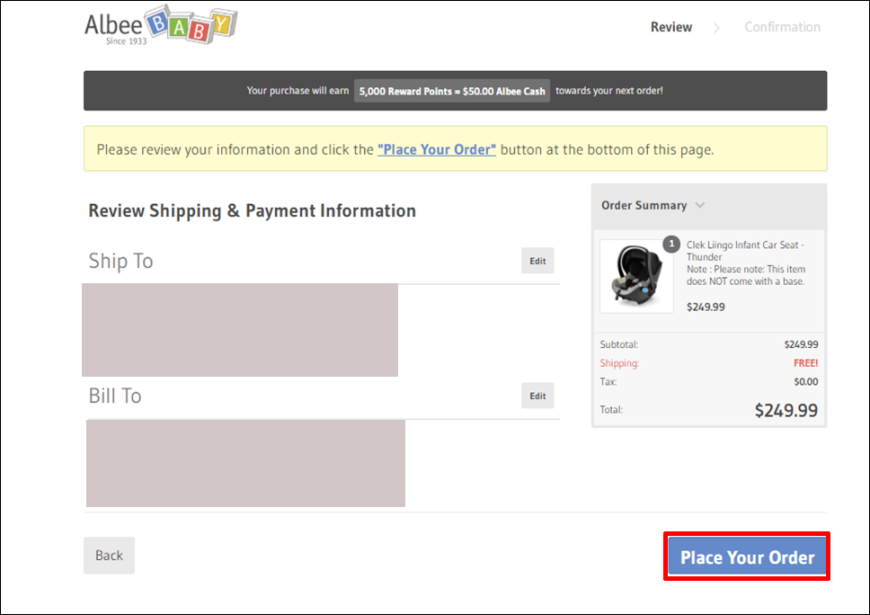The height and width of the screenshot is (615, 870).
Task: Click the red FREE! shipping label
Action: pyautogui.click(x=806, y=363)
